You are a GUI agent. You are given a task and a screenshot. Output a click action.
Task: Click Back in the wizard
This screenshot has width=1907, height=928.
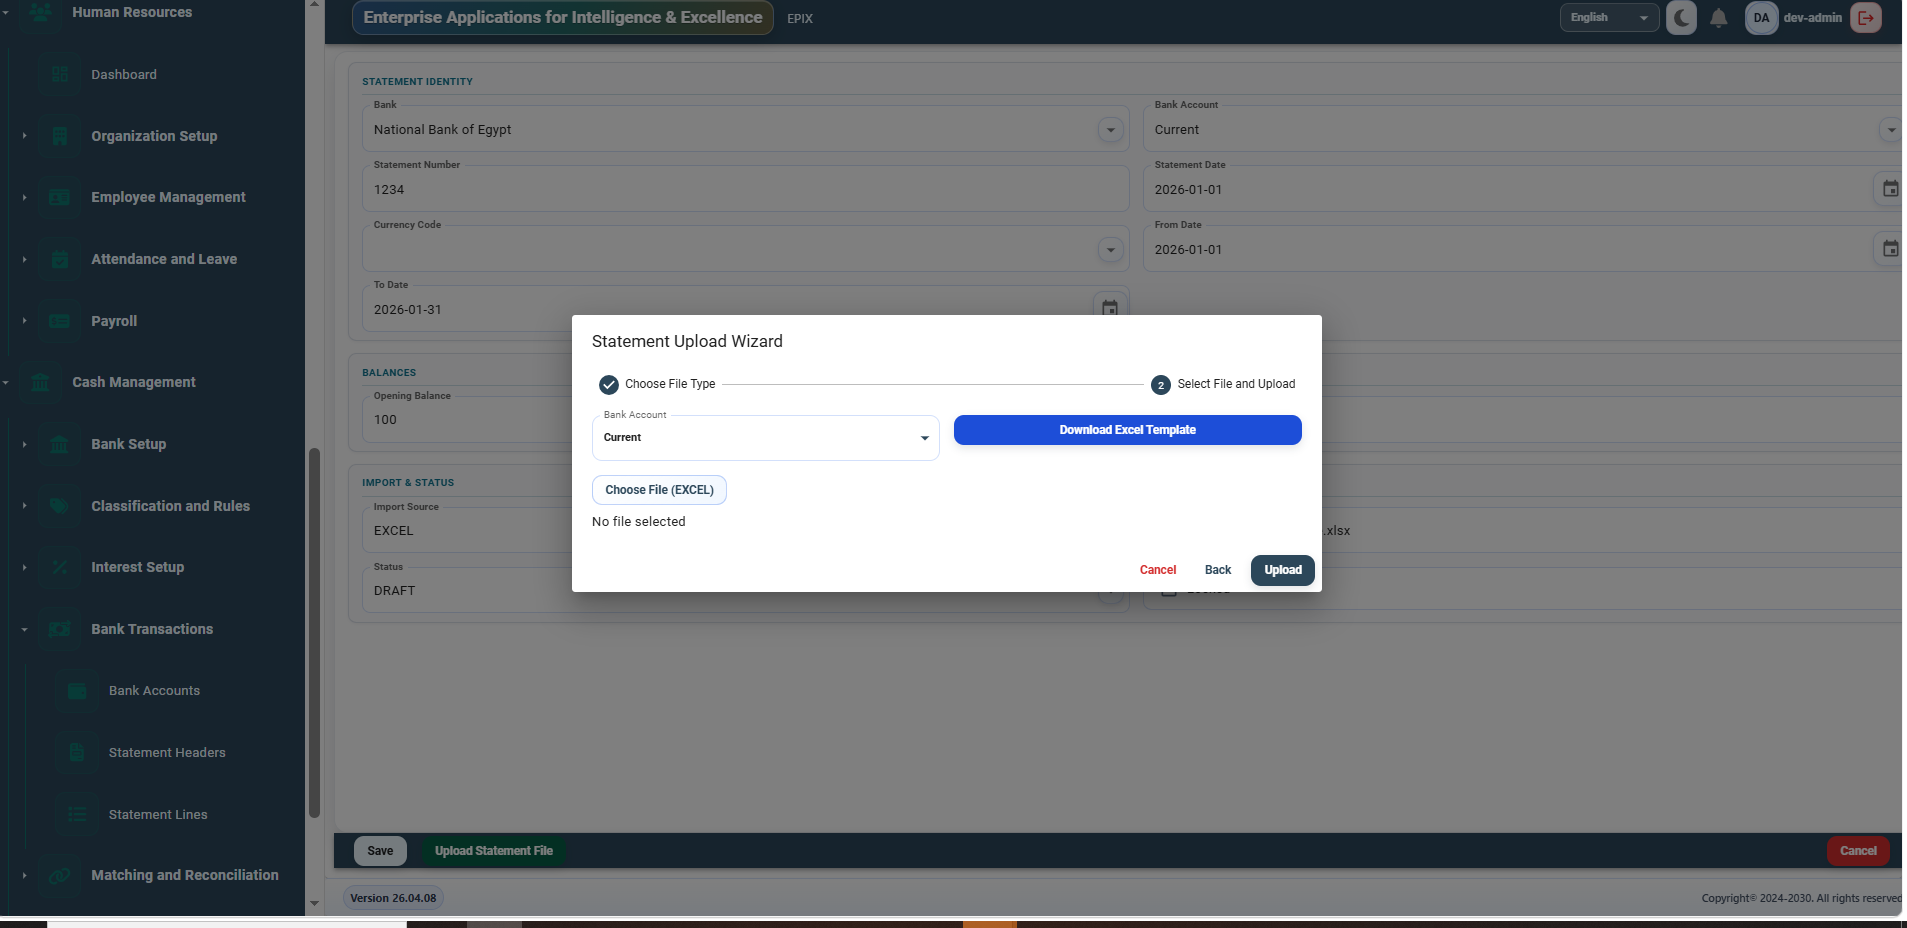coord(1217,570)
